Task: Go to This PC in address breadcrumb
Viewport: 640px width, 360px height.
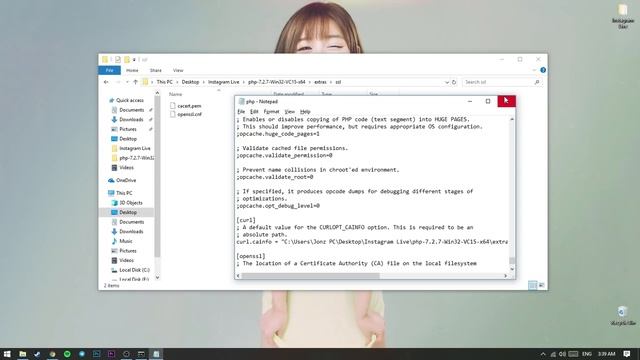Action: click(x=164, y=82)
